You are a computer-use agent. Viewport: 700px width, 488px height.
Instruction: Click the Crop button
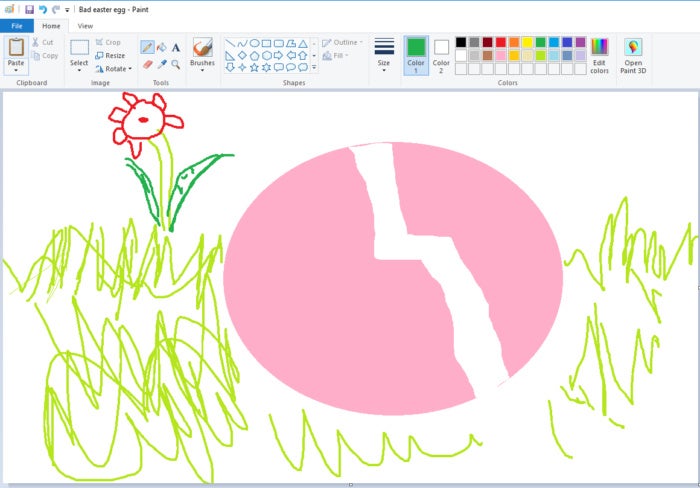click(x=108, y=42)
